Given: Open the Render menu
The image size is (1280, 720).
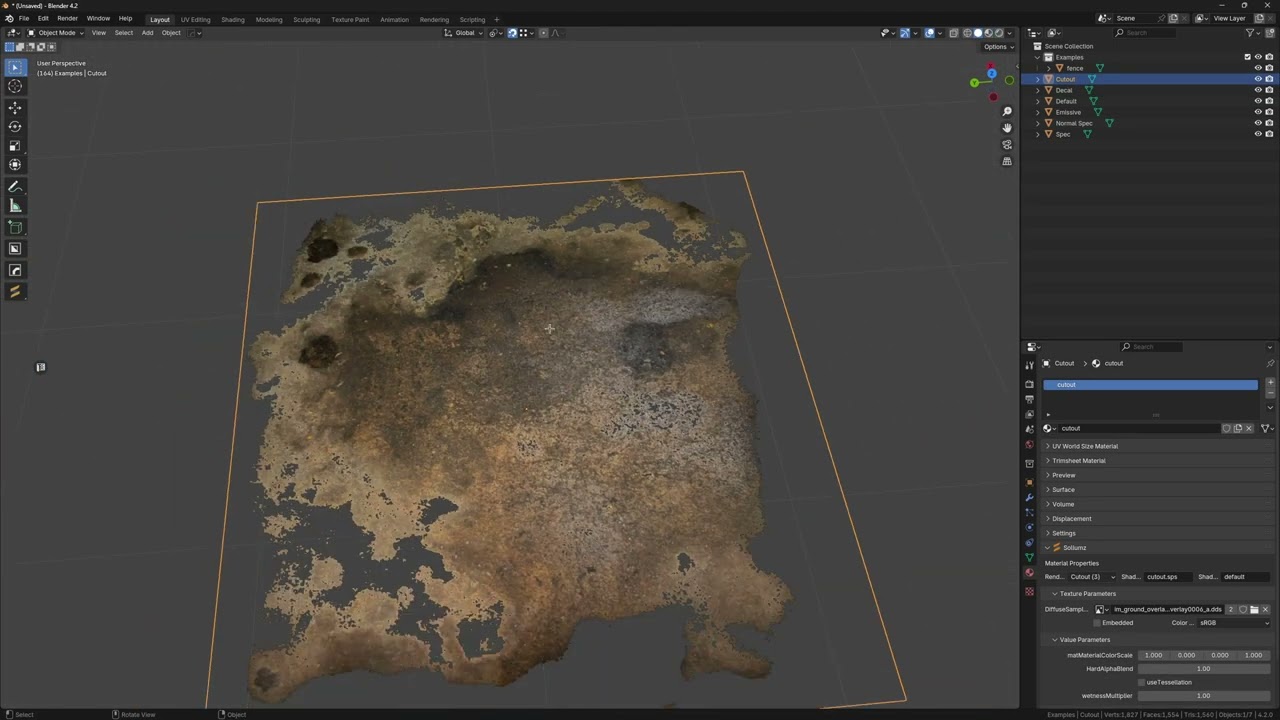Looking at the screenshot, I should [x=67, y=19].
